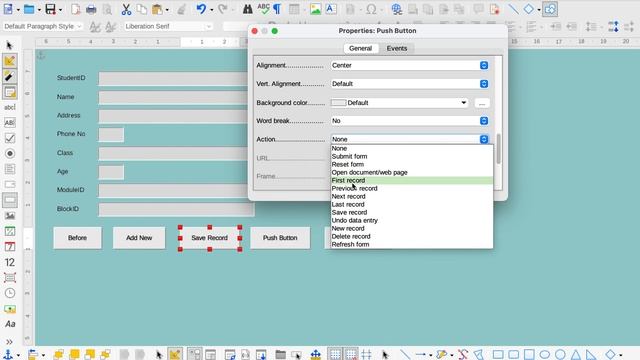640x360 pixels.
Task: Choose Save record from Action list
Action: (x=411, y=212)
